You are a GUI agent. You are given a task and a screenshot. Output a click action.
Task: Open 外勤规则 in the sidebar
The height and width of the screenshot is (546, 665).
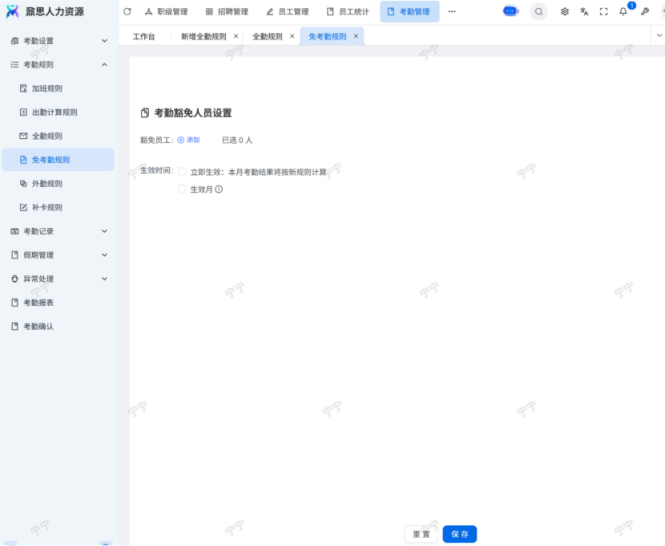pyautogui.click(x=47, y=184)
